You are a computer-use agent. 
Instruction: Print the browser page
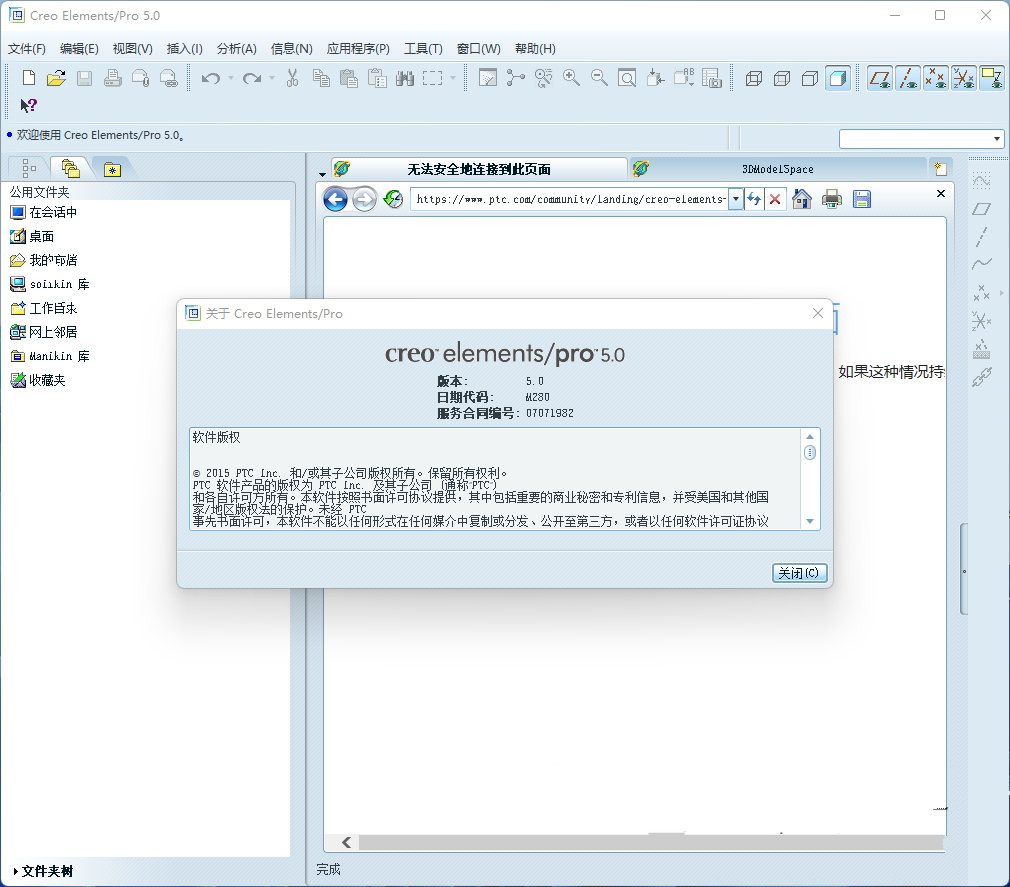832,199
